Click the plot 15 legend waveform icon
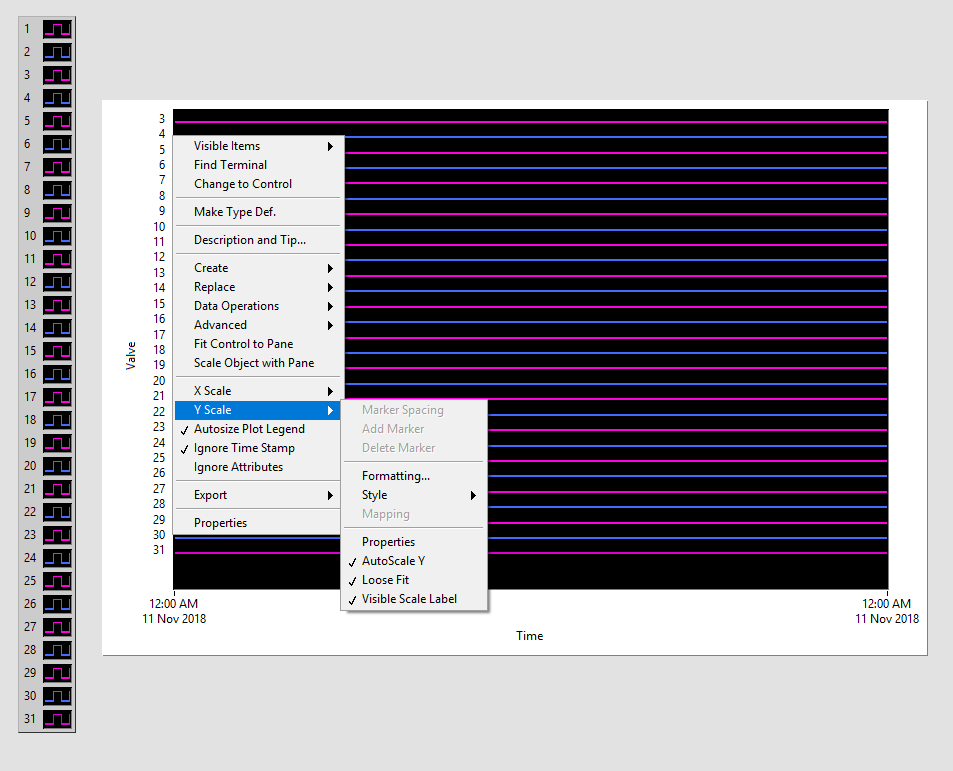Viewport: 953px width, 771px height. coord(57,351)
